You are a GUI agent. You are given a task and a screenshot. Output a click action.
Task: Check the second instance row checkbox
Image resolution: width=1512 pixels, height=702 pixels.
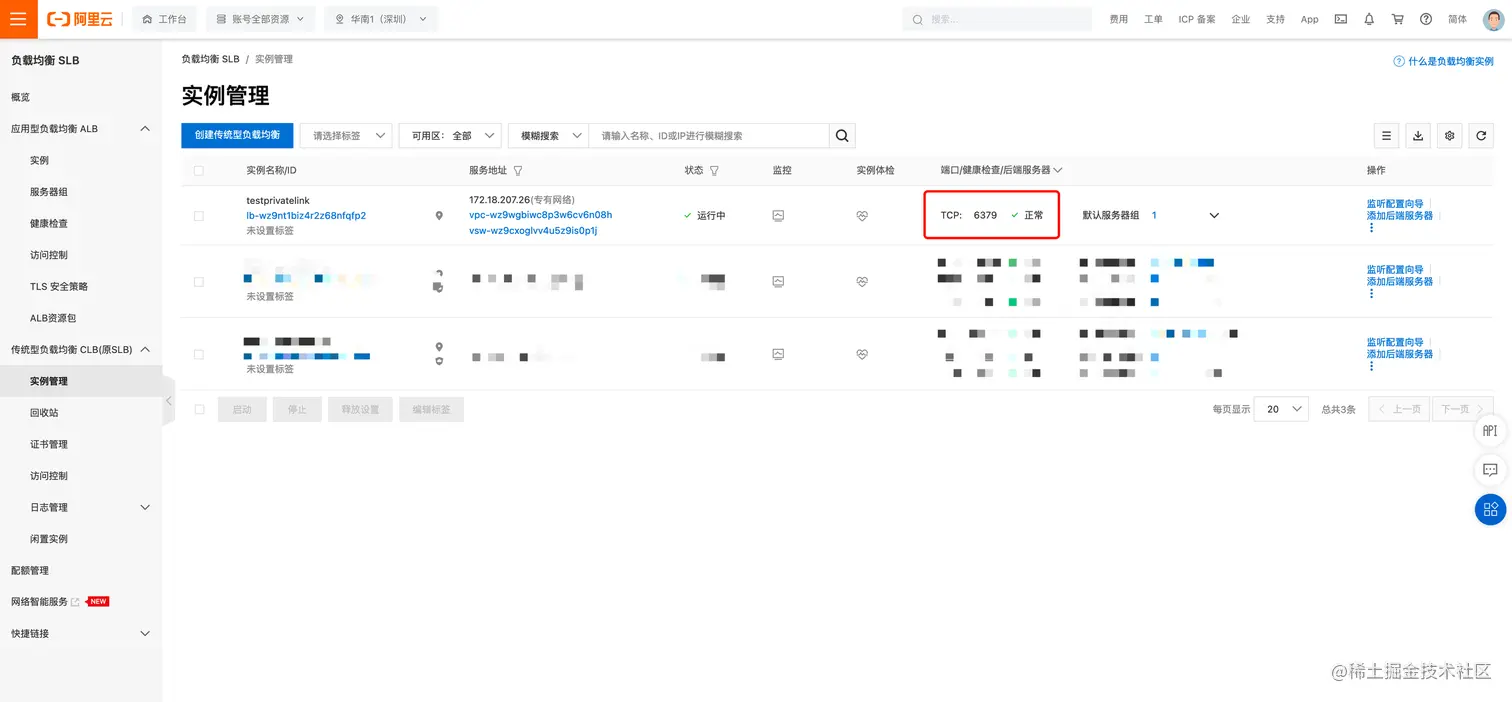coord(198,282)
